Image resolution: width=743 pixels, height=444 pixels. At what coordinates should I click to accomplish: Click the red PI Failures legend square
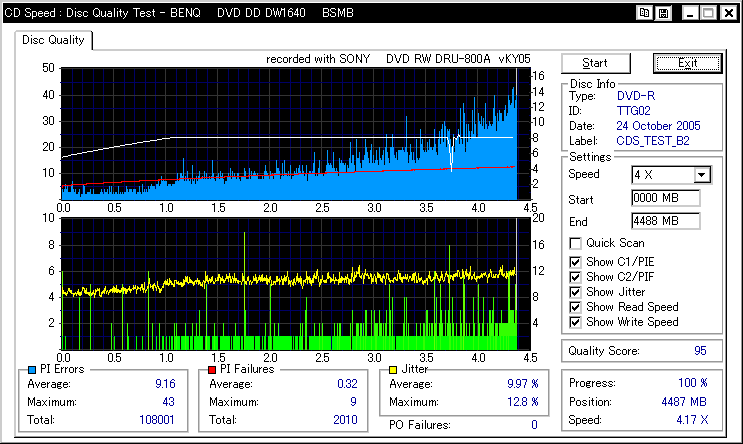212,370
